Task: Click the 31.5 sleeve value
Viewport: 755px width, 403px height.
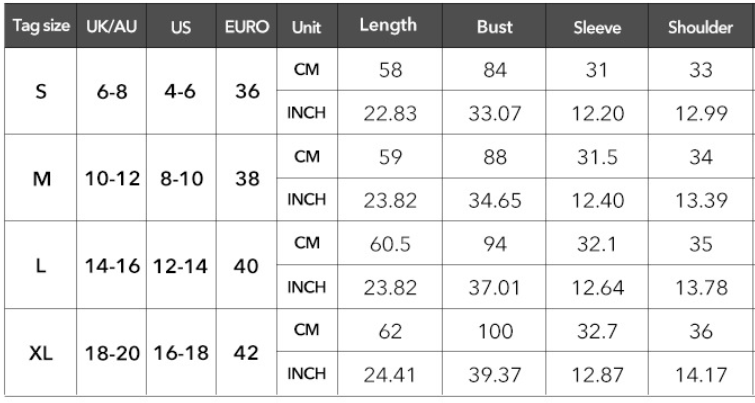Action: click(597, 157)
